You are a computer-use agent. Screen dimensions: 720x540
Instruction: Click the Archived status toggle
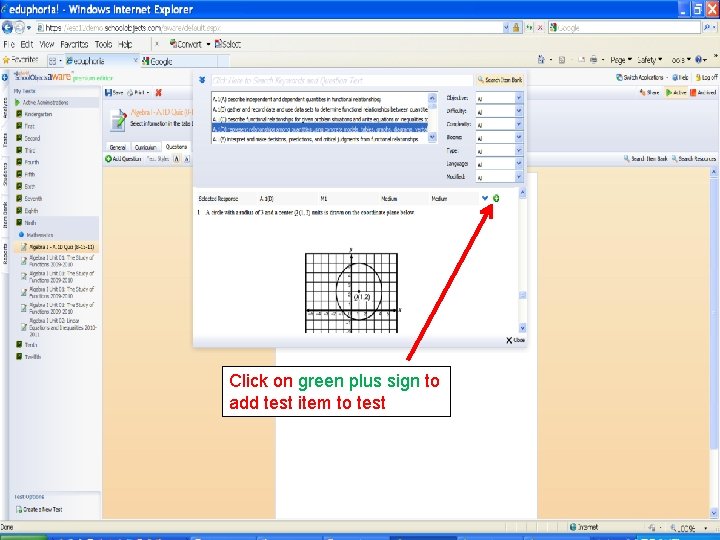pos(703,93)
